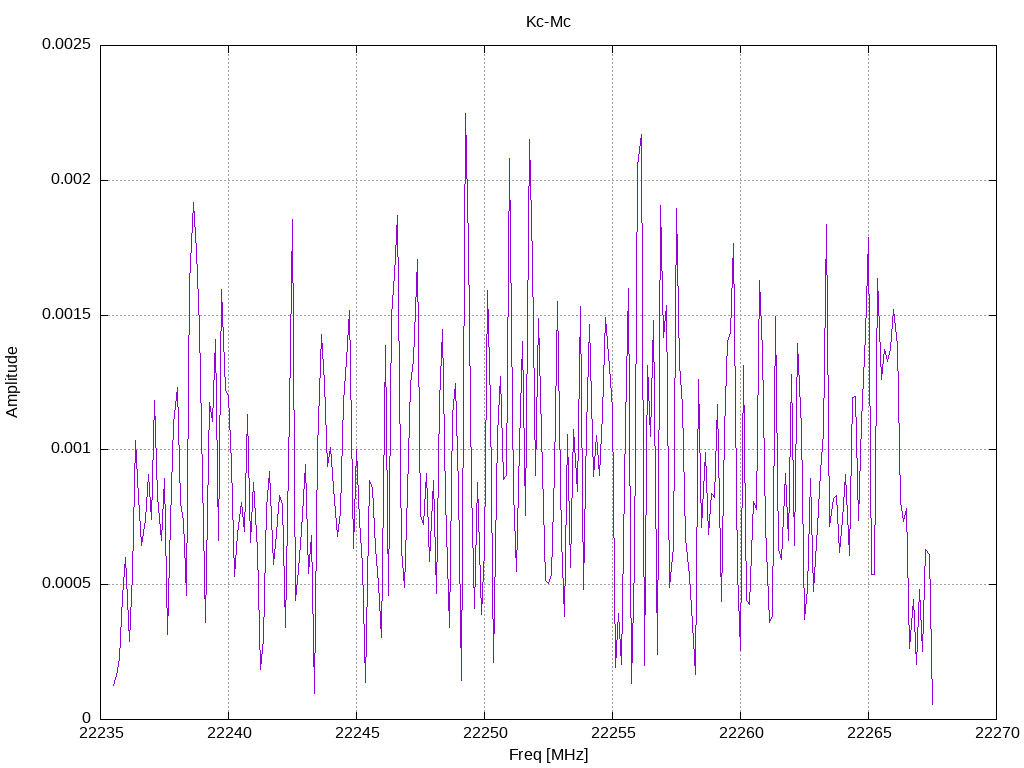Click the 22245 x-axis tick label
The height and width of the screenshot is (768, 1024).
point(357,733)
